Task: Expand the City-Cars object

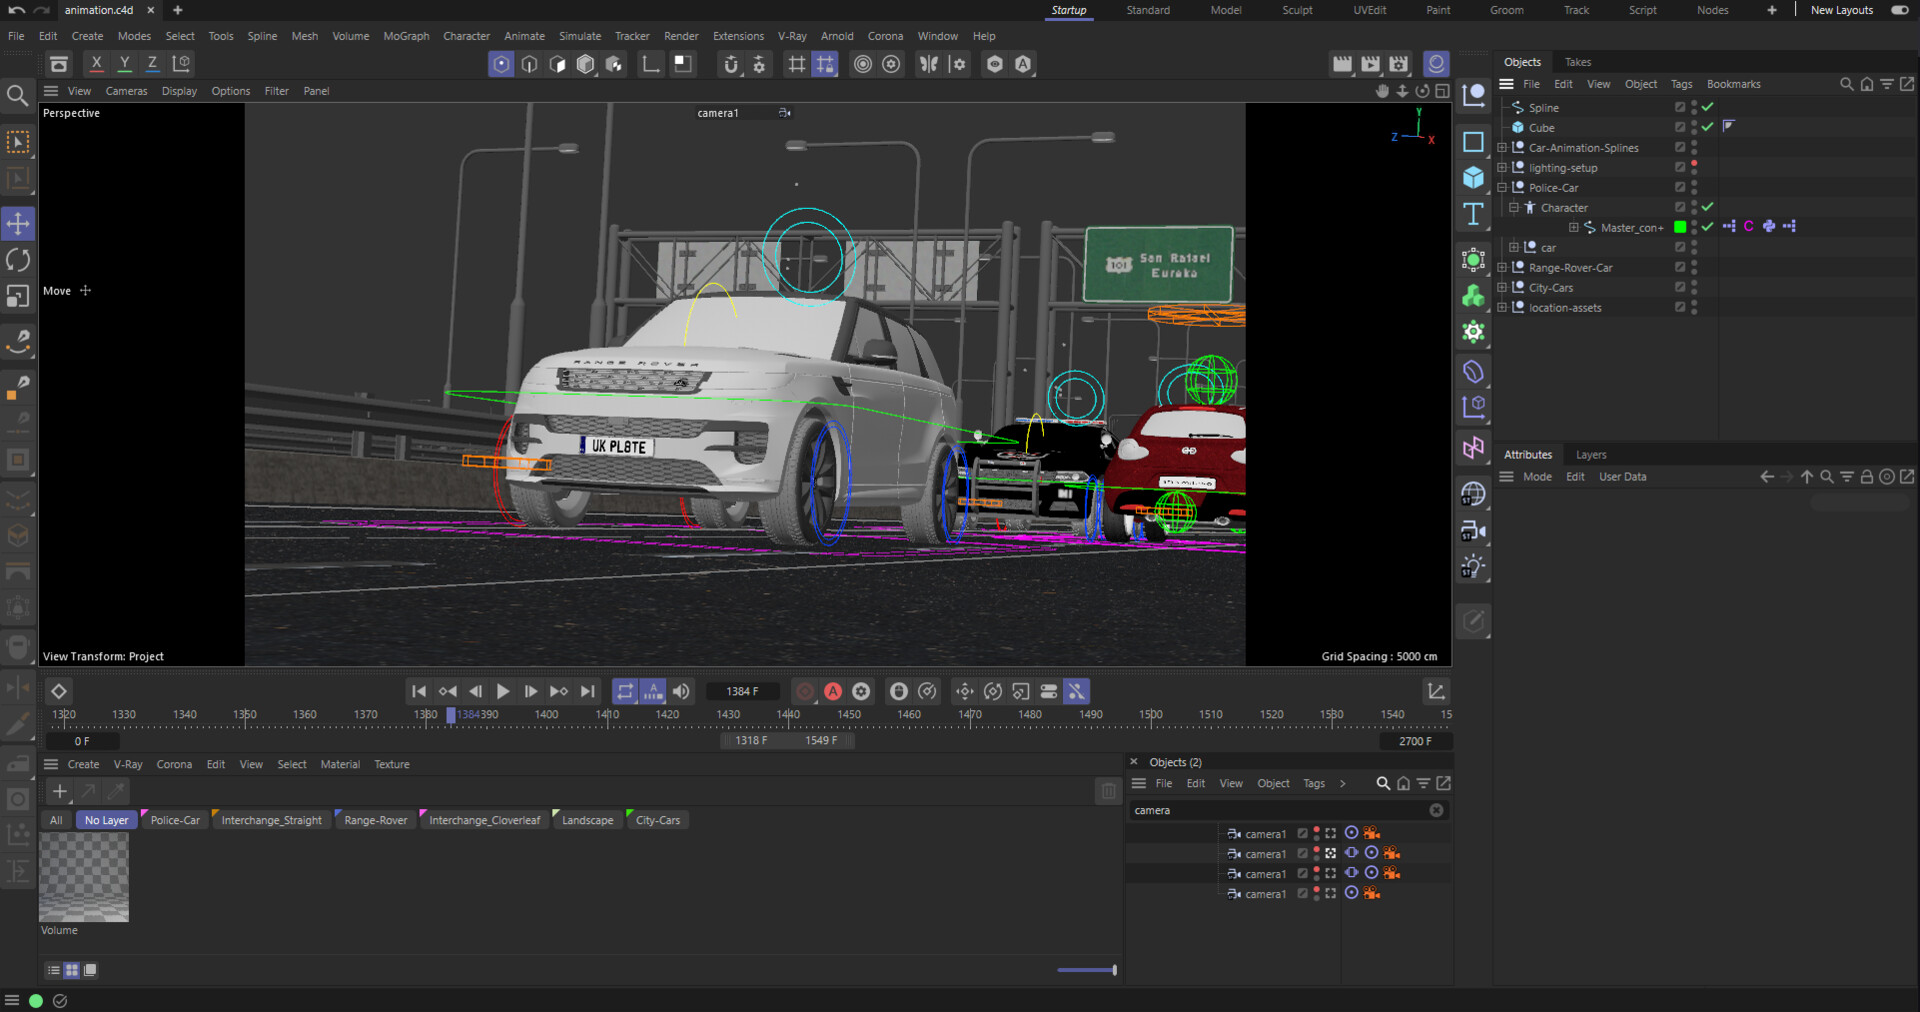Action: tap(1502, 288)
